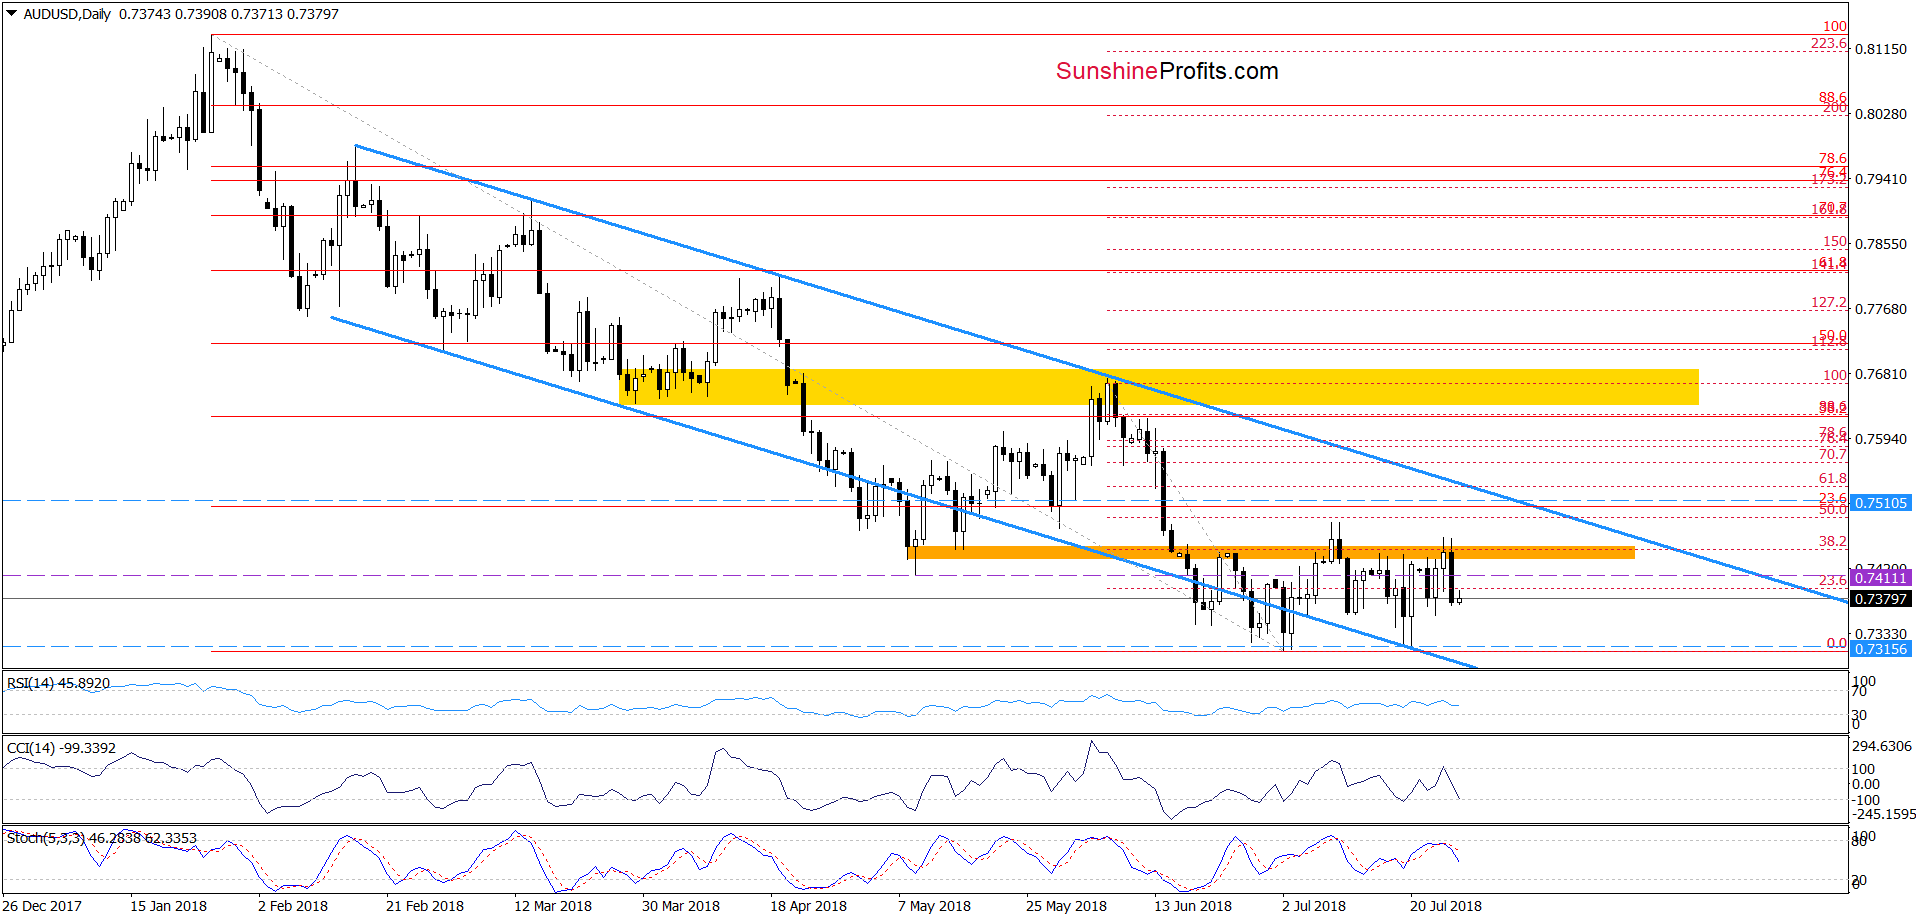Select 0.73330 on the price scale
The width and height of the screenshot is (1916, 920).
coord(1881,634)
